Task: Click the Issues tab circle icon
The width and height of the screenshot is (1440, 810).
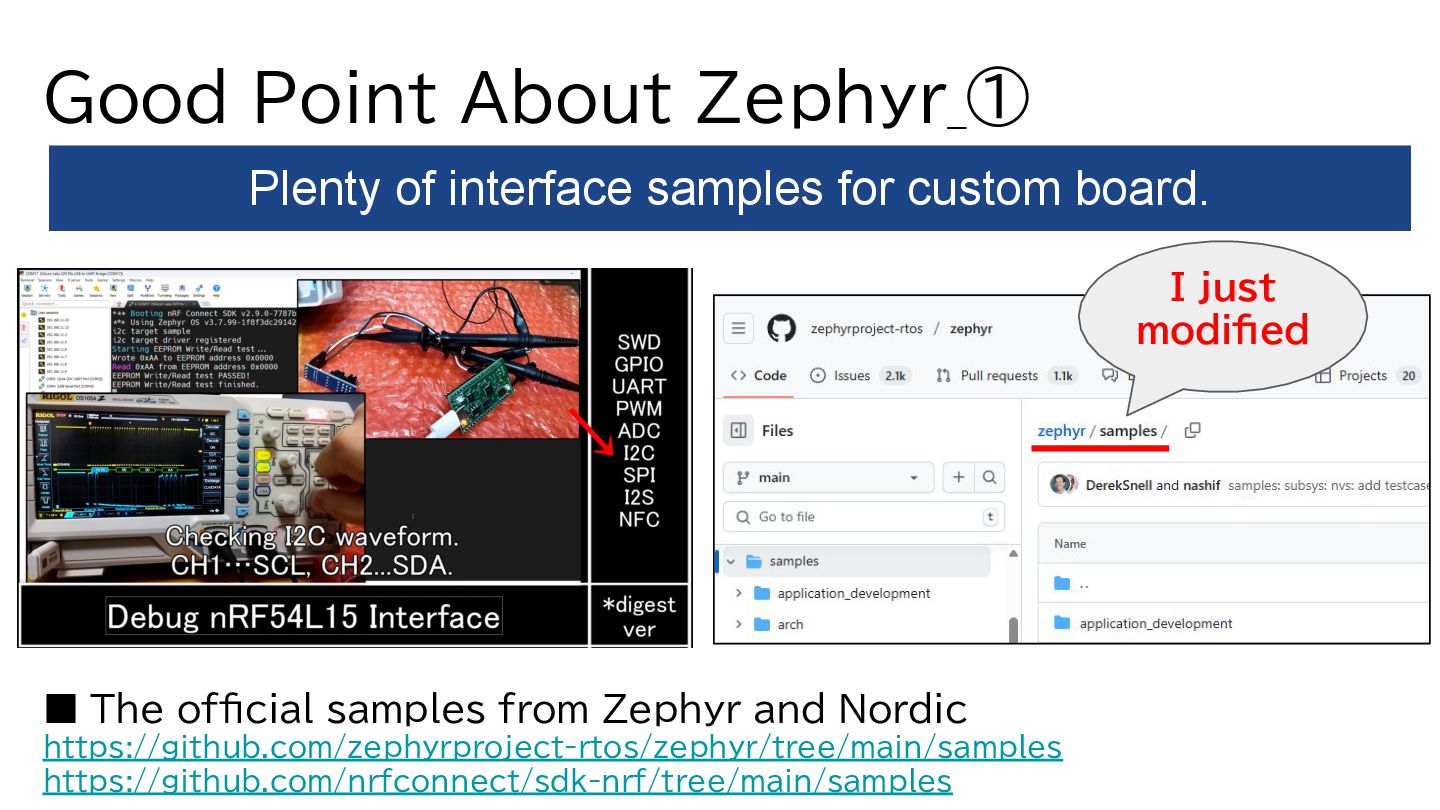Action: (x=818, y=376)
